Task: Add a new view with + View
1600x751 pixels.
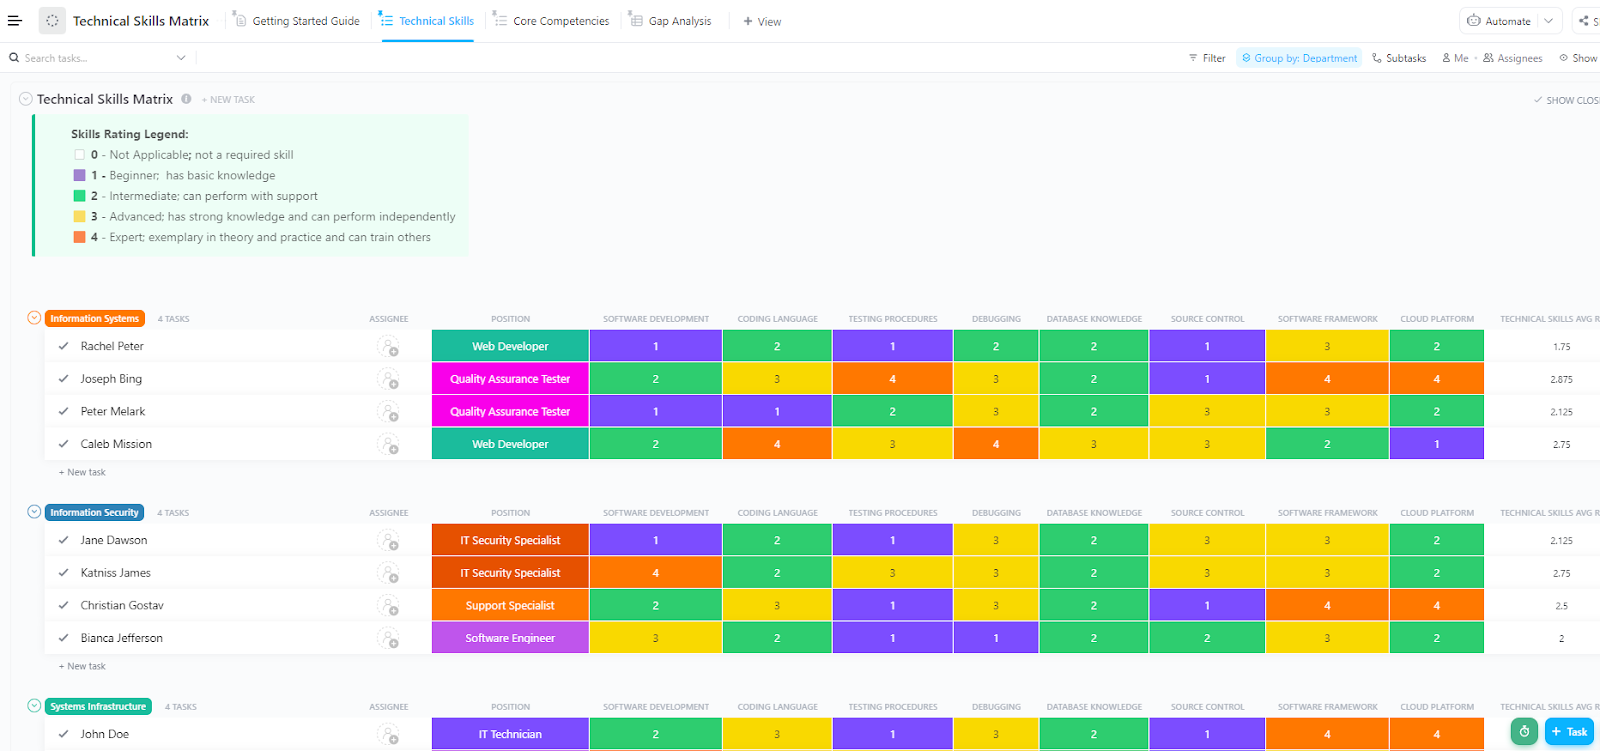Action: (762, 21)
